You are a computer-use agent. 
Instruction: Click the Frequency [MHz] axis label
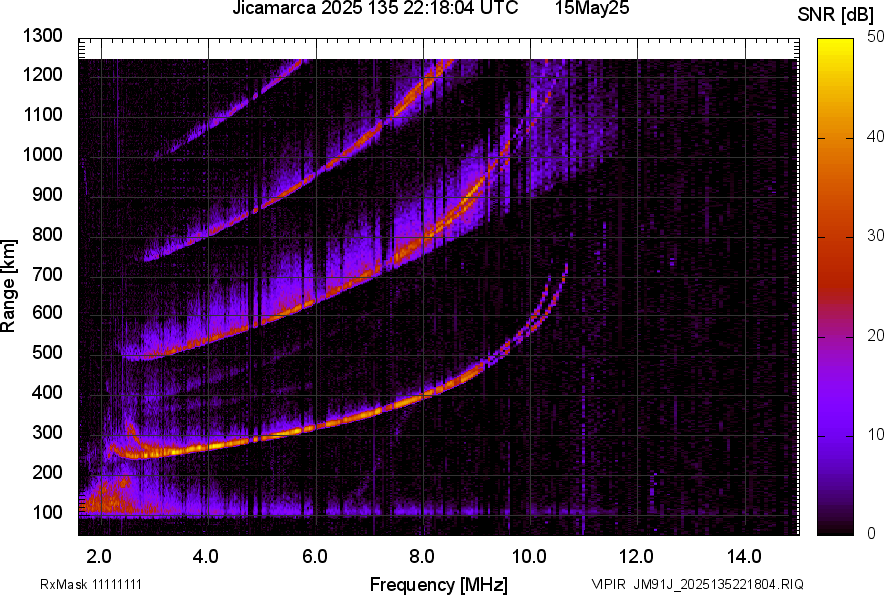pos(438,584)
